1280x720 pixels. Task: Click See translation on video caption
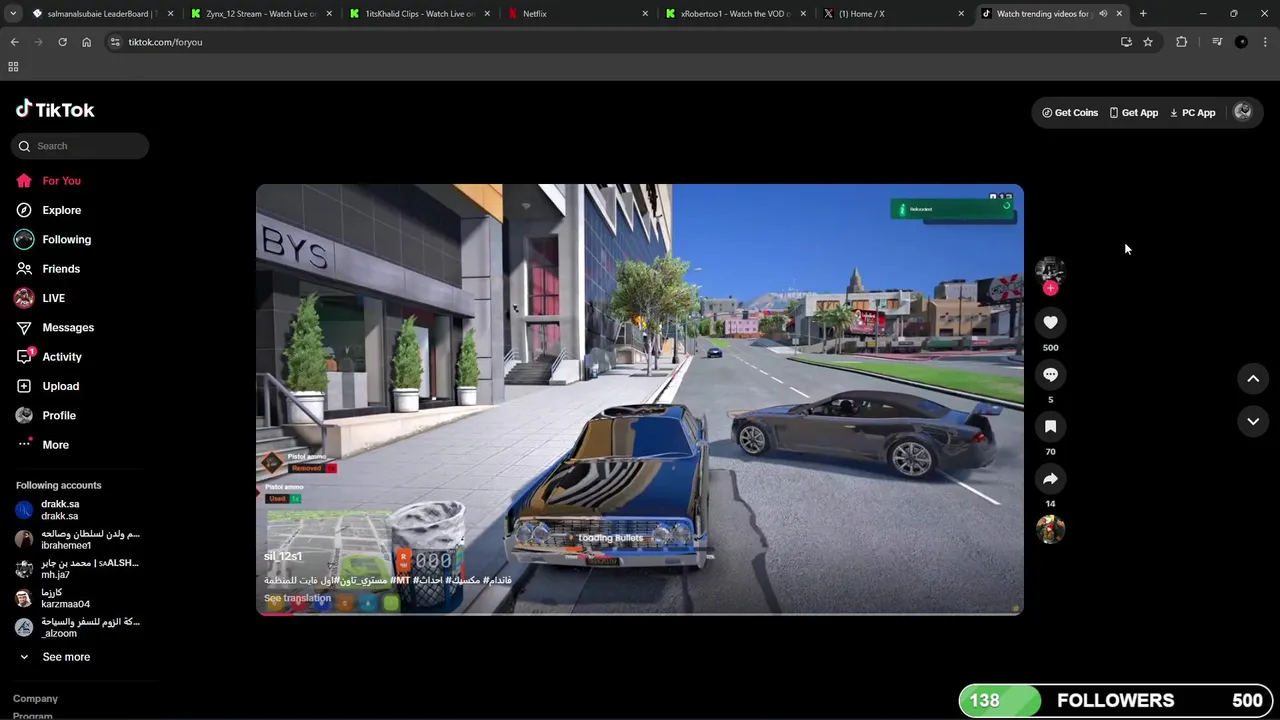click(x=297, y=598)
